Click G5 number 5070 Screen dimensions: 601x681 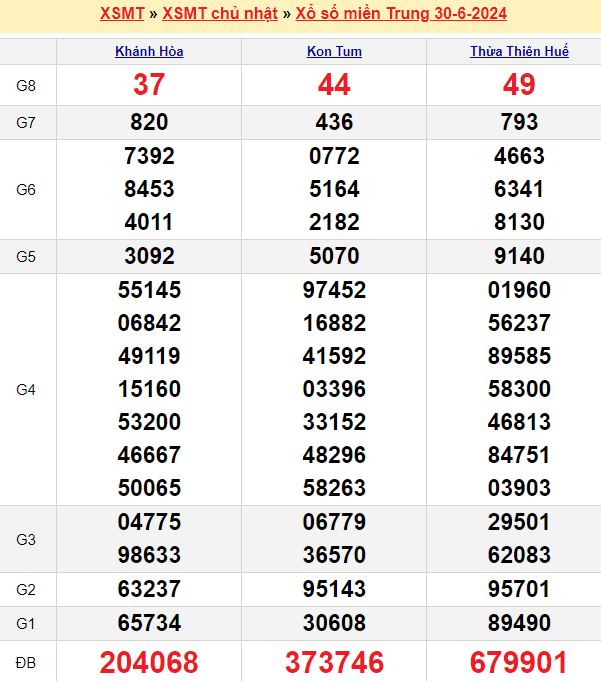334,256
